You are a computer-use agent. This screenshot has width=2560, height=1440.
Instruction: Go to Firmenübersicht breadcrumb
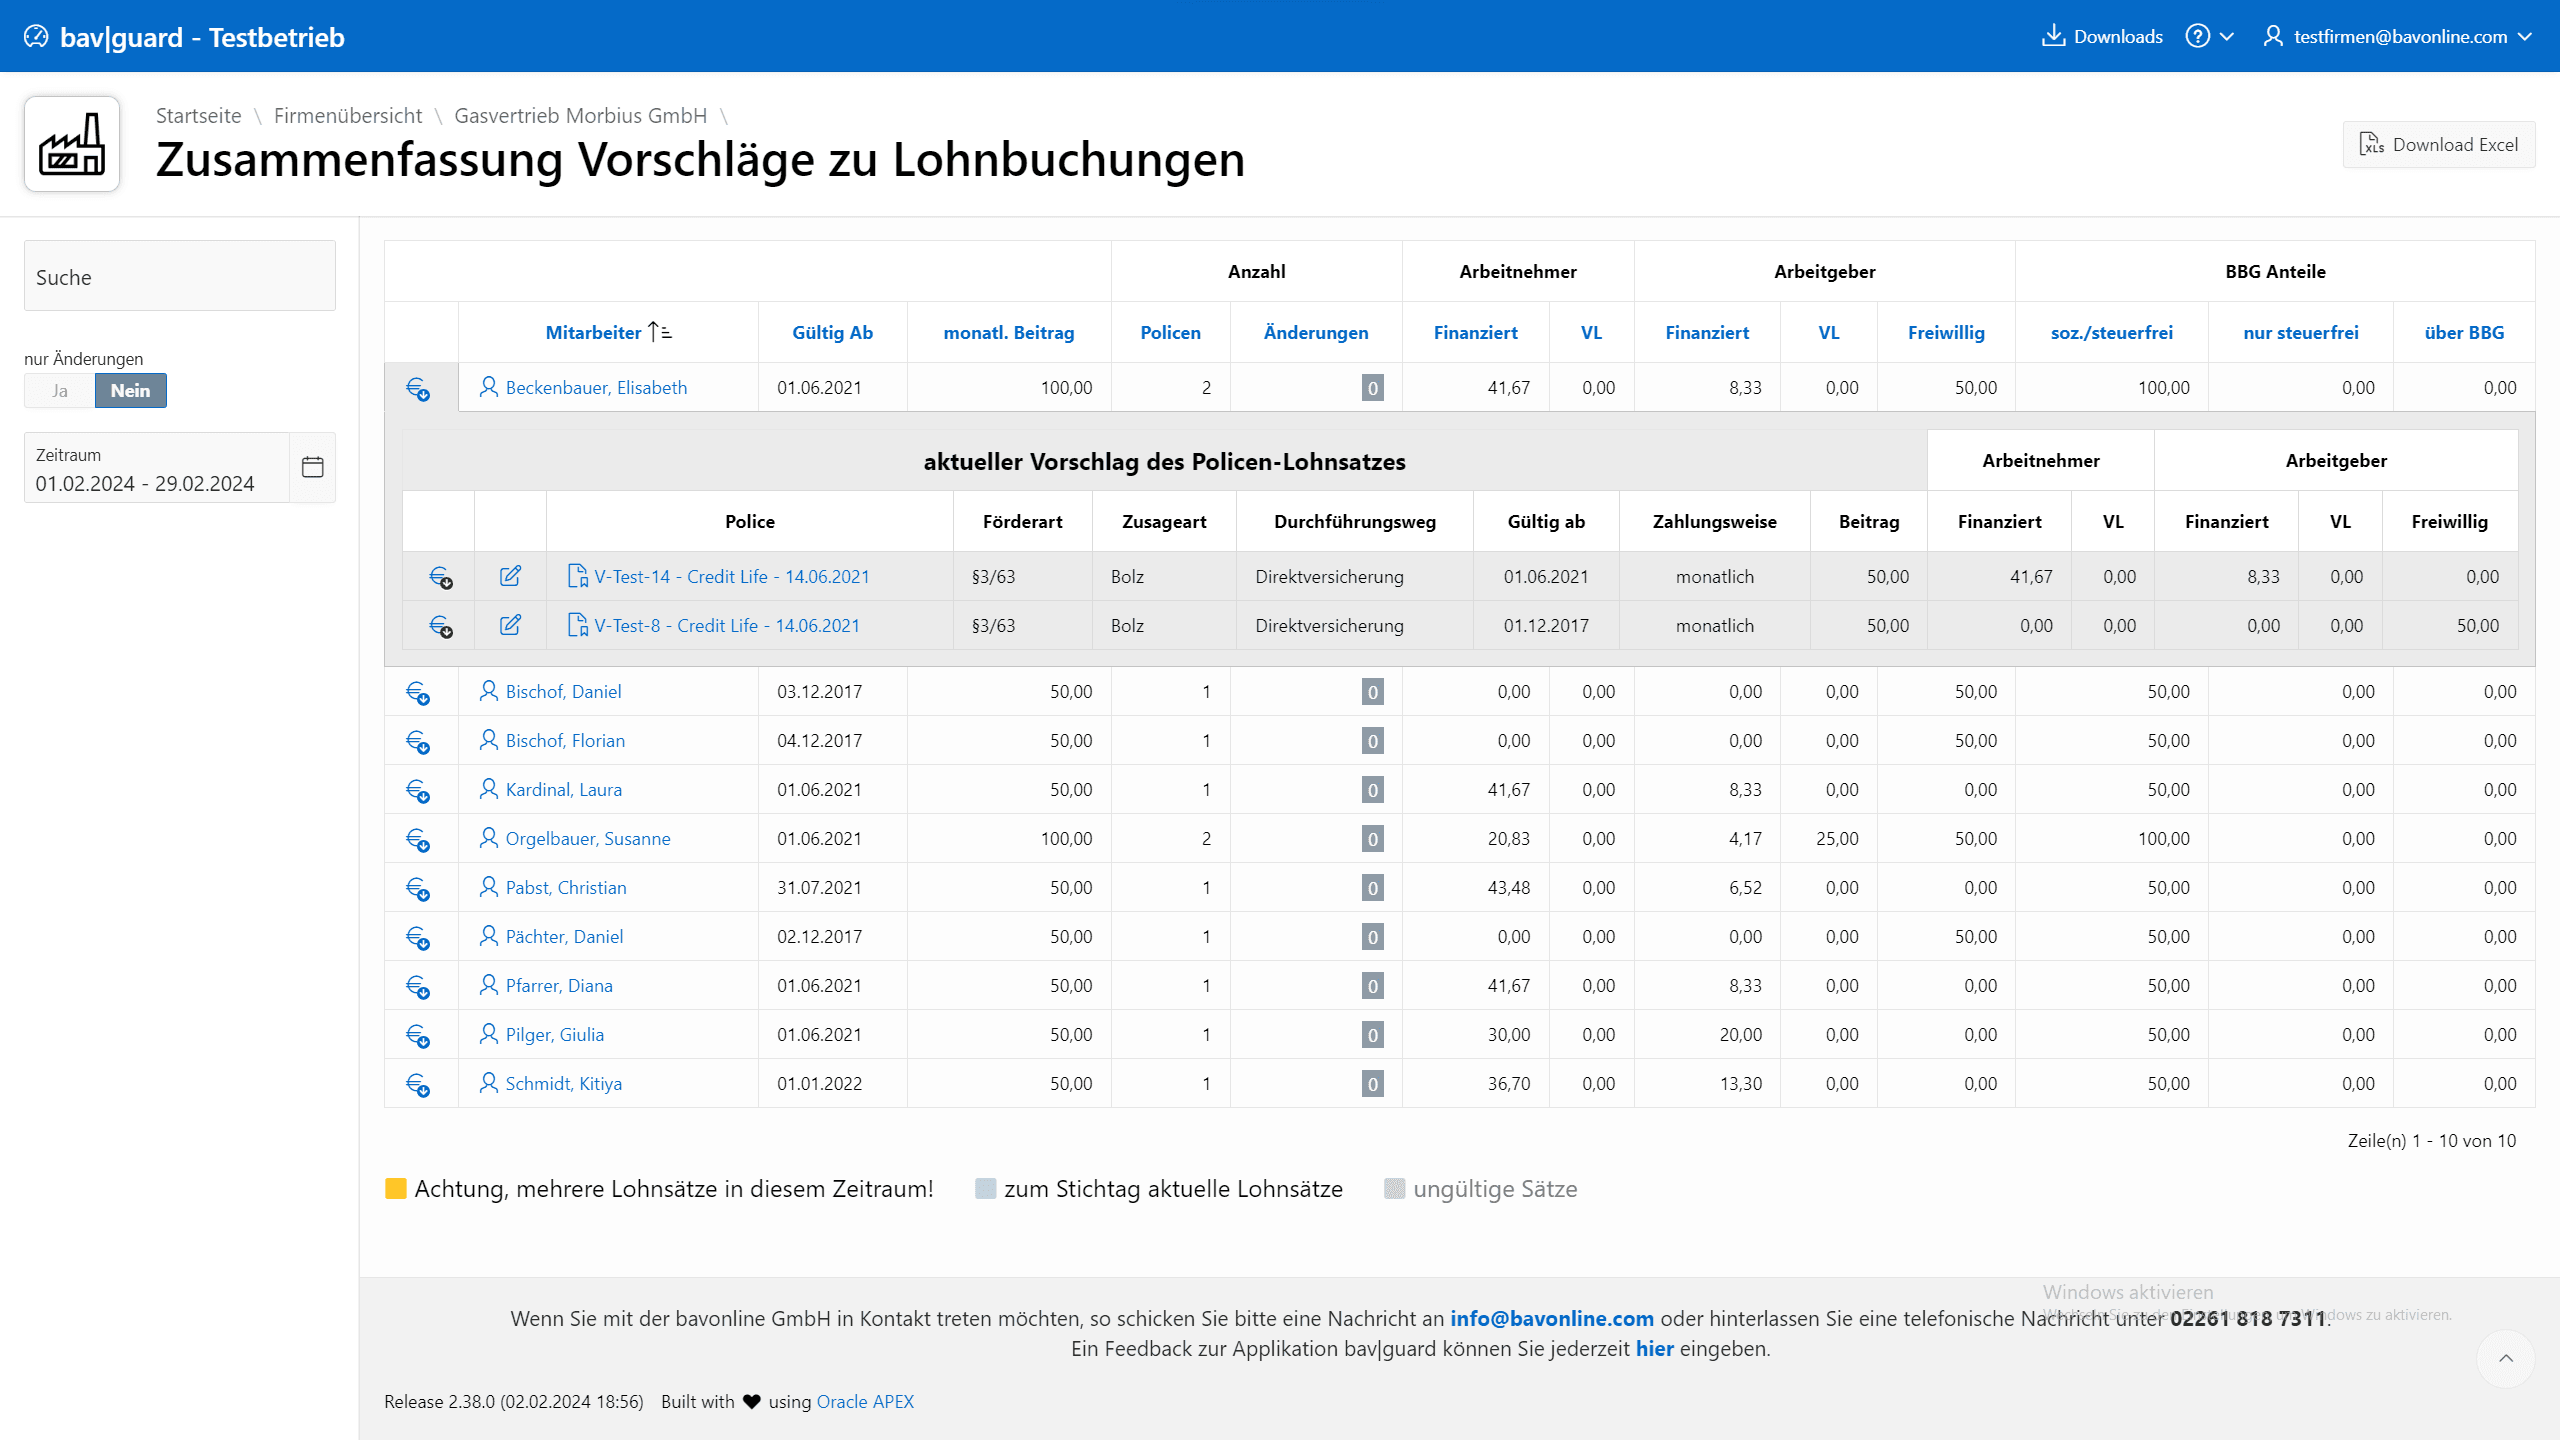tap(347, 116)
